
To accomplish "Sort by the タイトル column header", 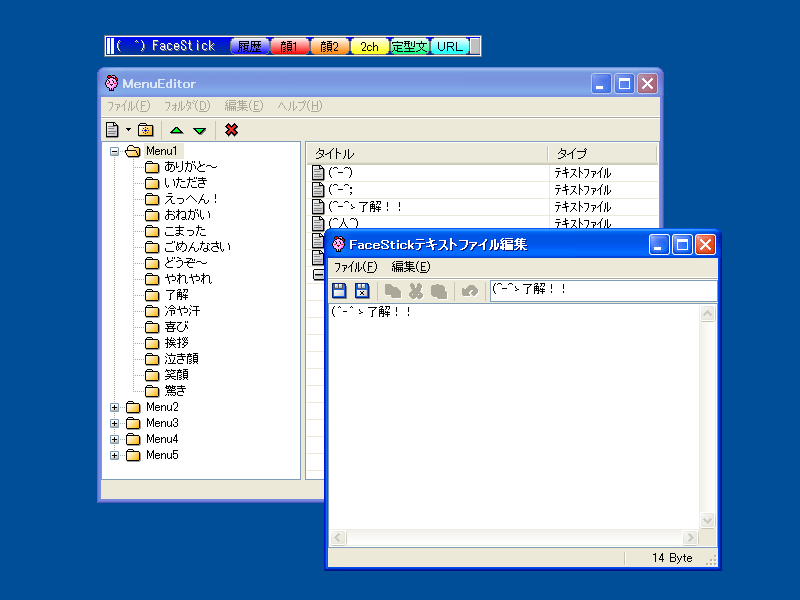I will 428,154.
